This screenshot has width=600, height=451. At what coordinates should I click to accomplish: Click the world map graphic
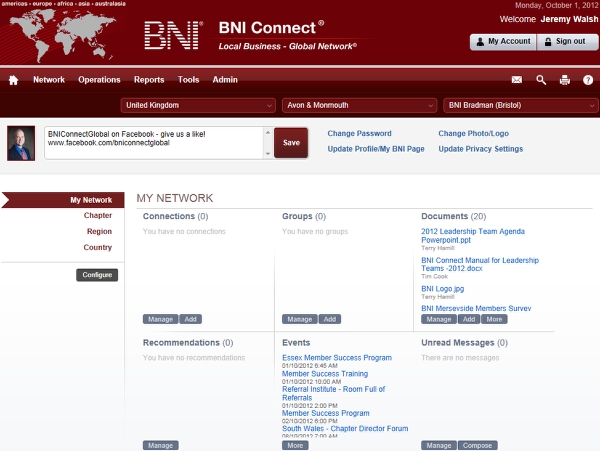click(x=62, y=35)
